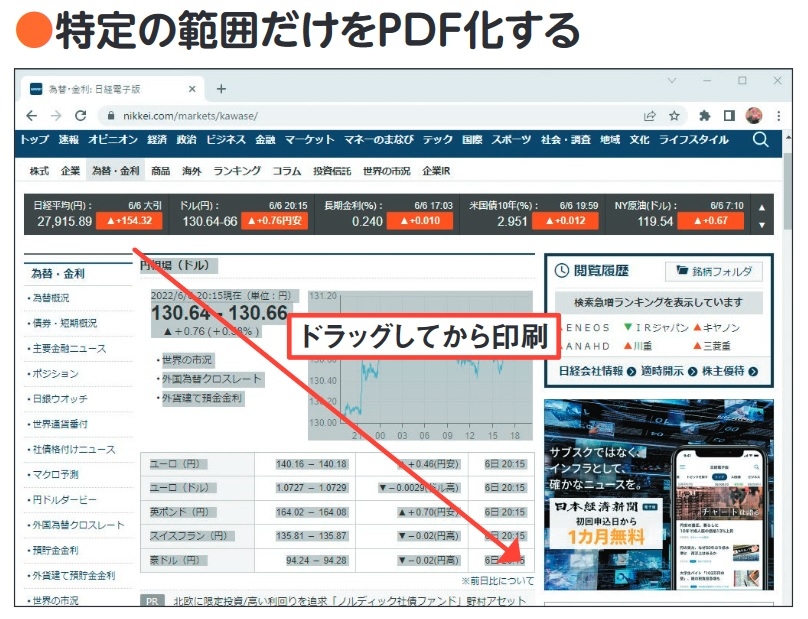Image resolution: width=808 pixels, height=619 pixels.
Task: Click 日経平均 27,915.89 ticker
Action: point(97,214)
